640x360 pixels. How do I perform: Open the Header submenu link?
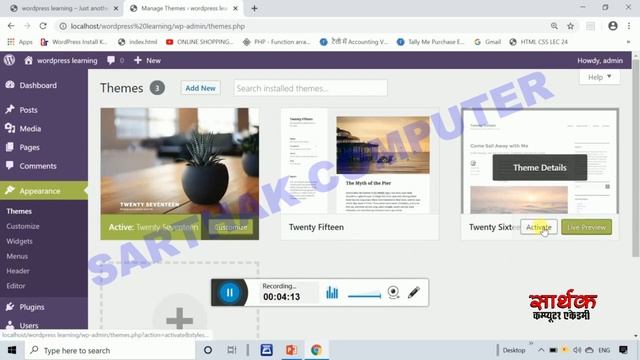pyautogui.click(x=18, y=271)
